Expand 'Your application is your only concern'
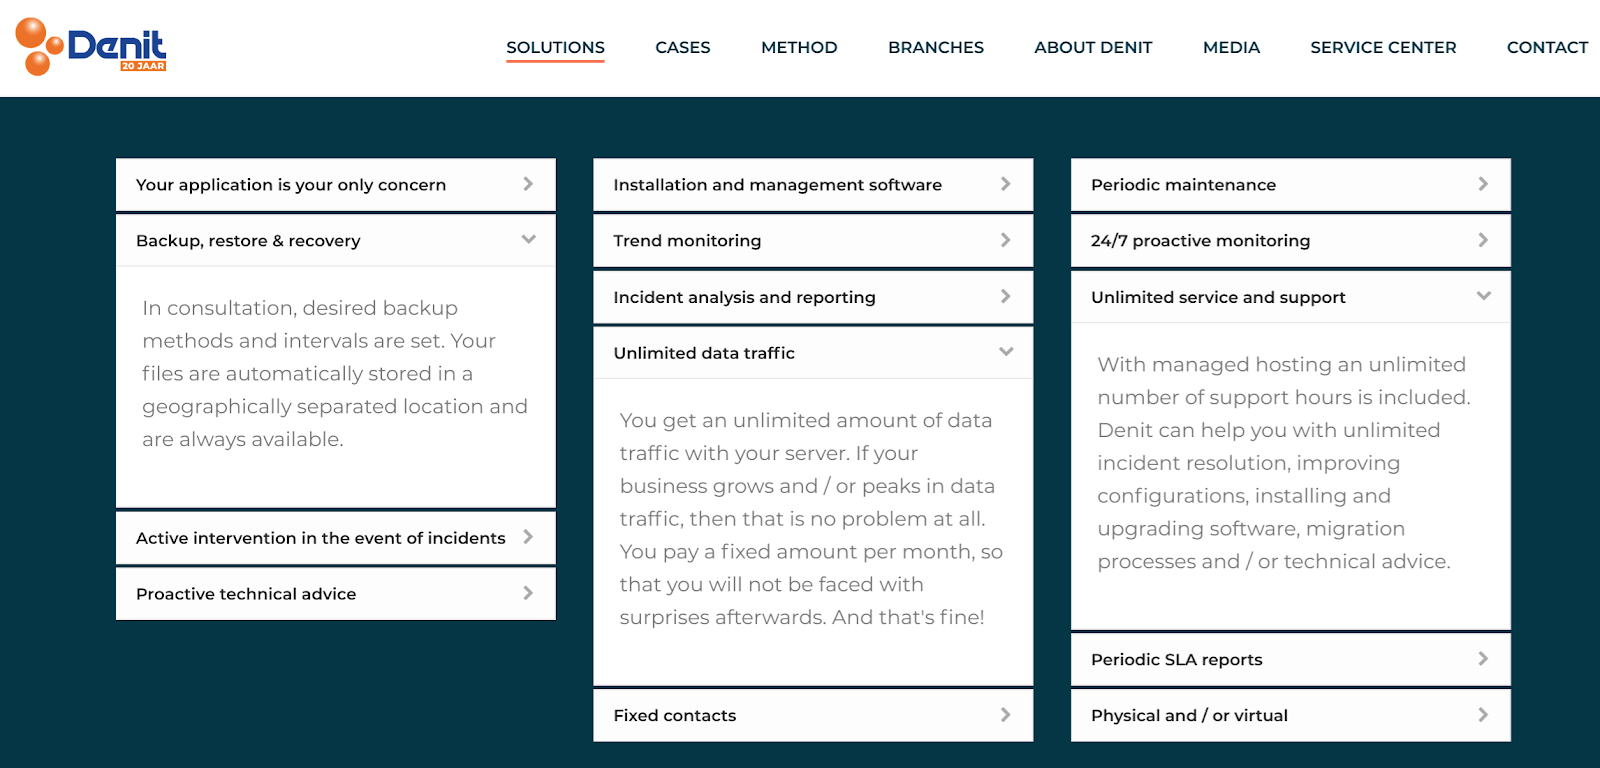 [x=336, y=185]
